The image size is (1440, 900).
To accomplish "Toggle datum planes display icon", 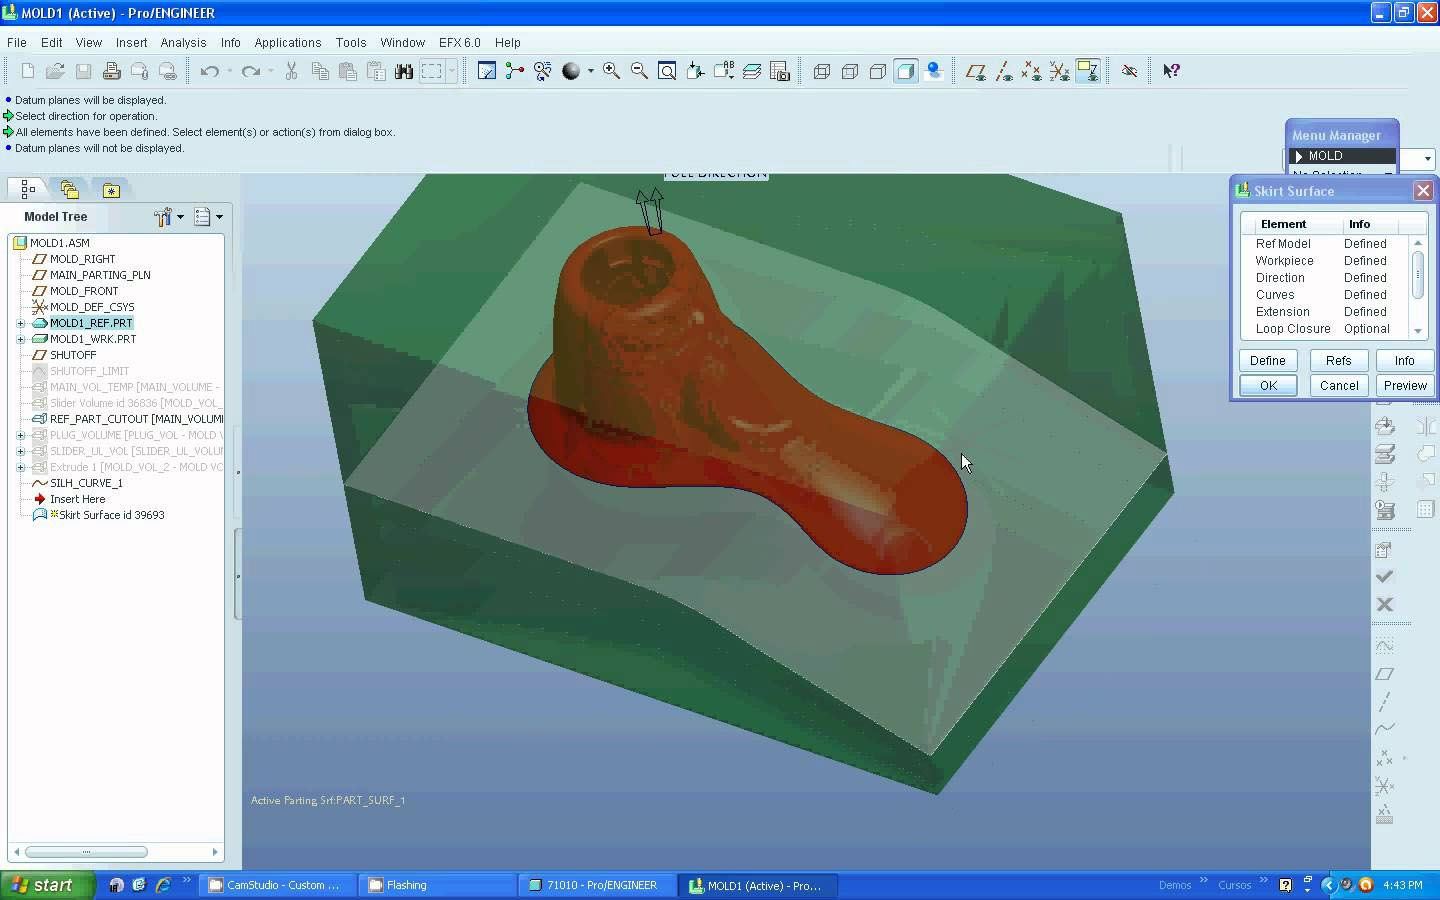I will [x=976, y=71].
